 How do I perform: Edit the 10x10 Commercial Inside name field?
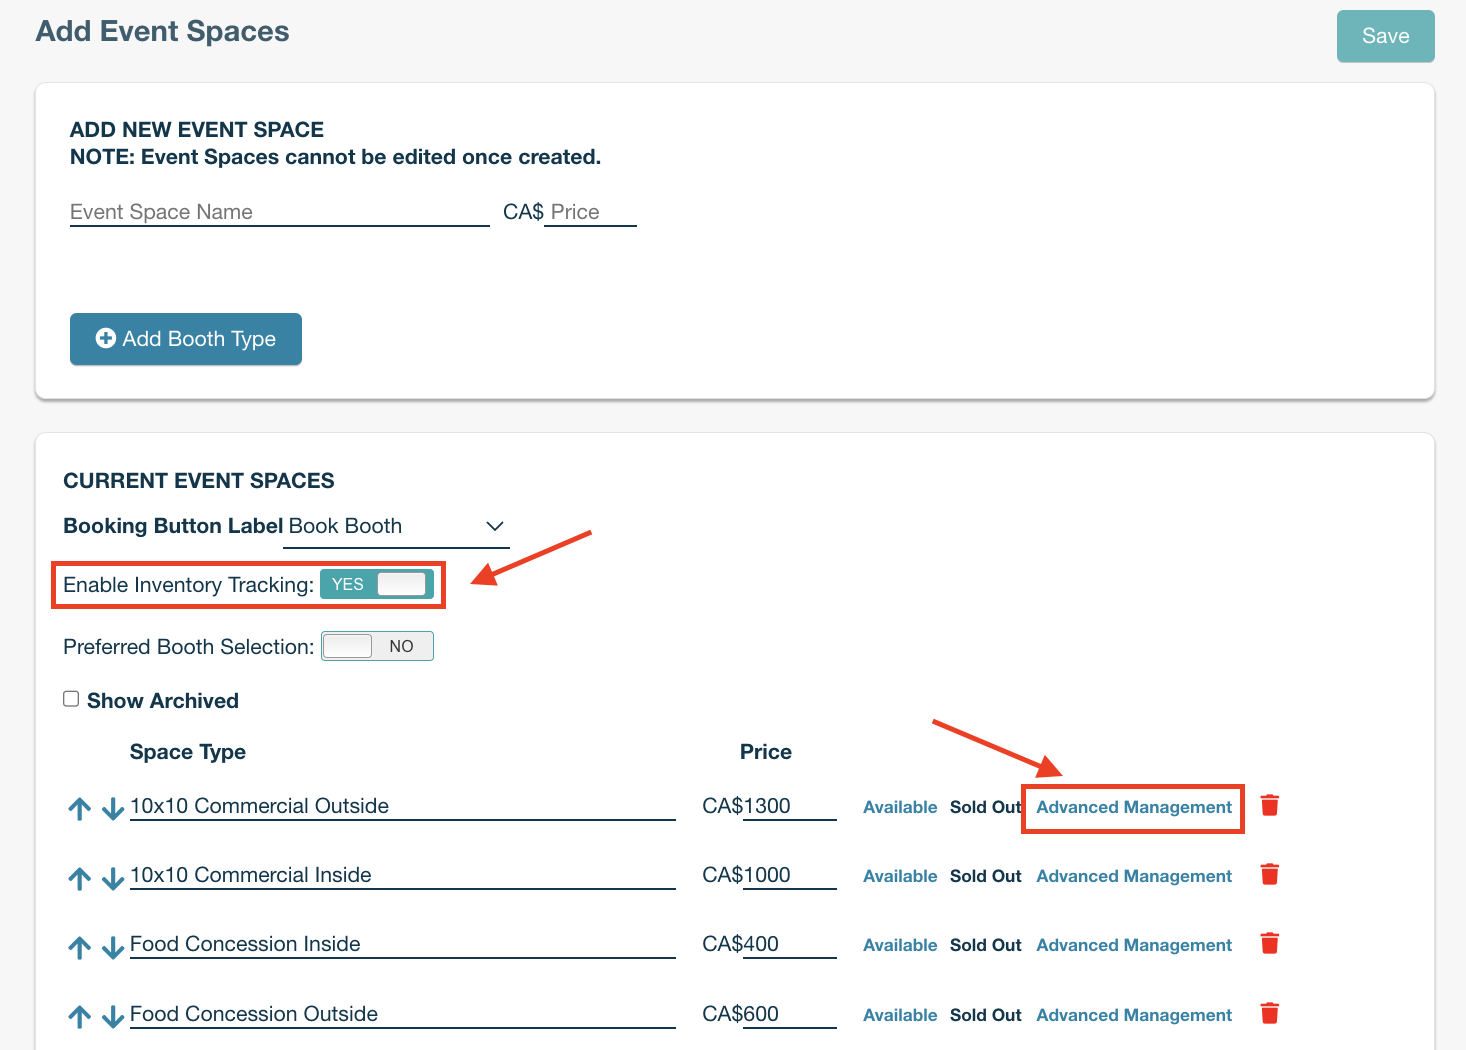tap(403, 875)
